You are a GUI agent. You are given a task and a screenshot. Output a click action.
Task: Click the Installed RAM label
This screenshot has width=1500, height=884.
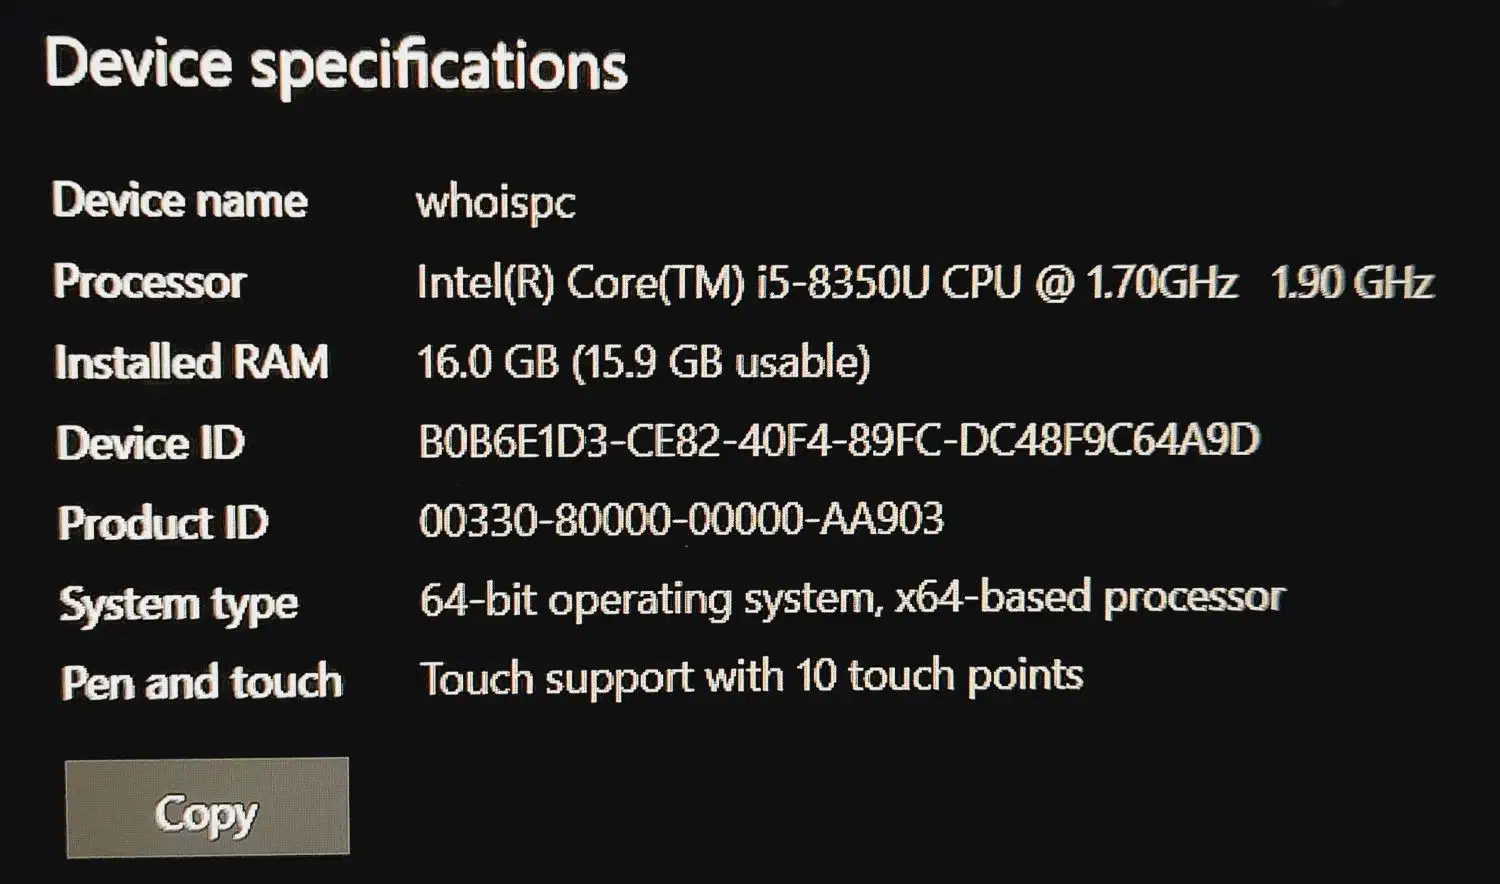pos(192,362)
